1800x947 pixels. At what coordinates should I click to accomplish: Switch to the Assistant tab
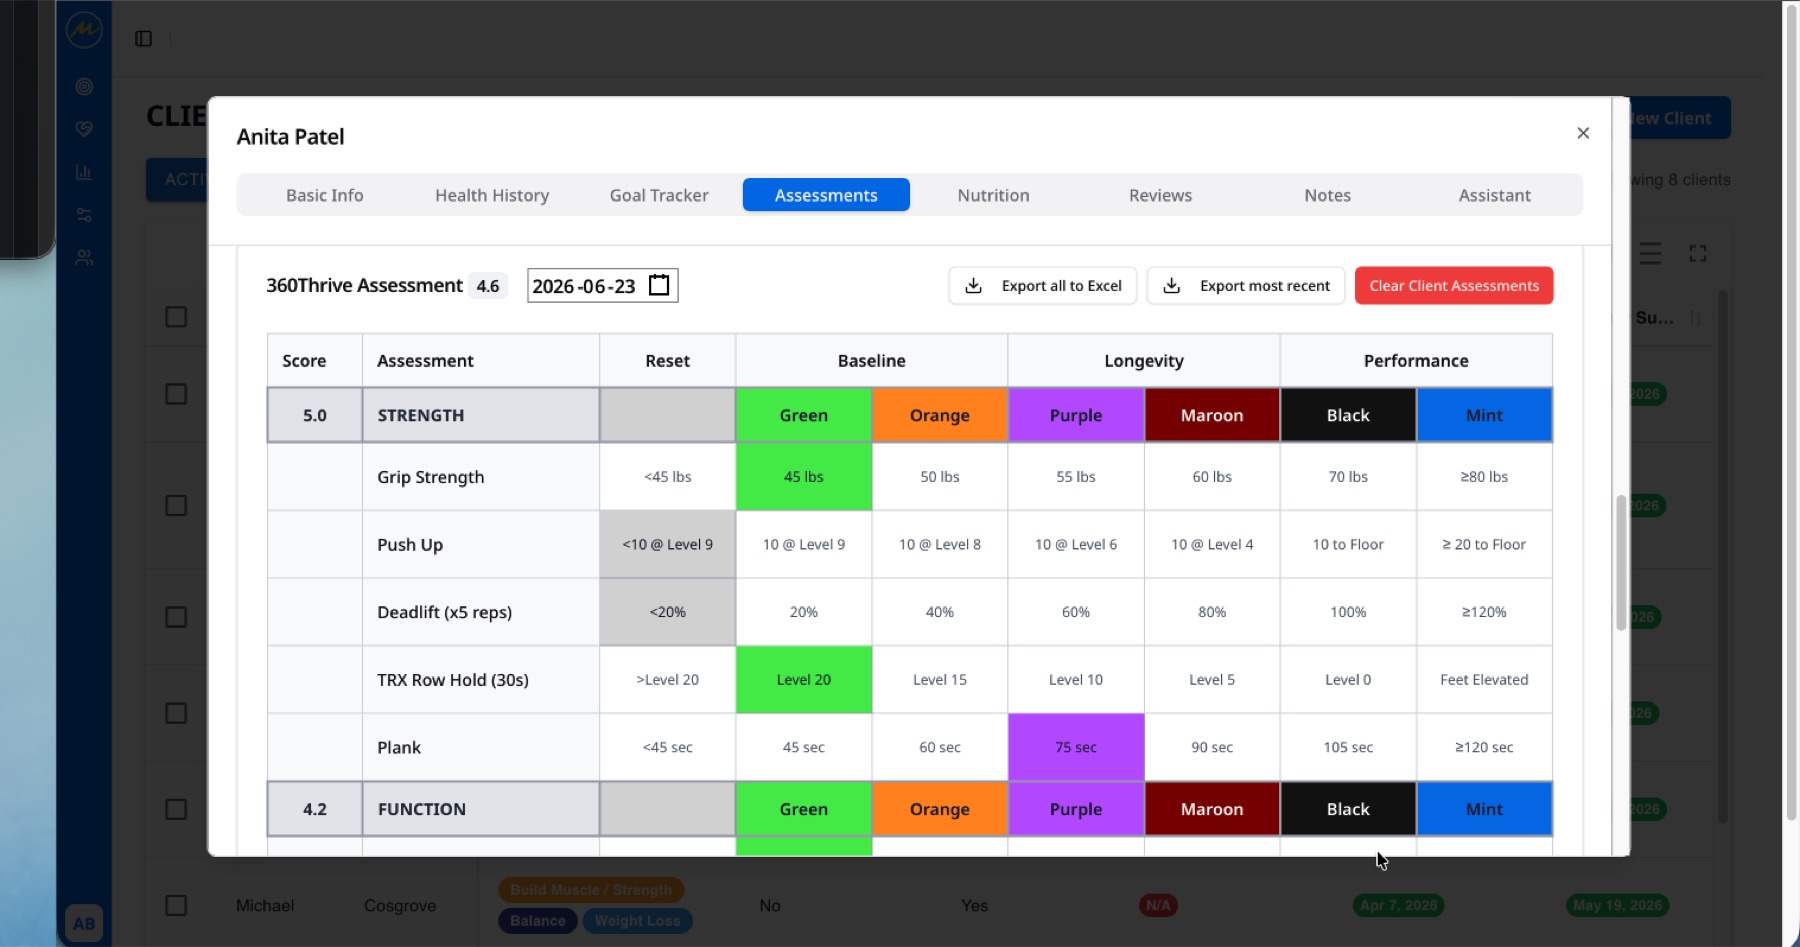click(1494, 195)
